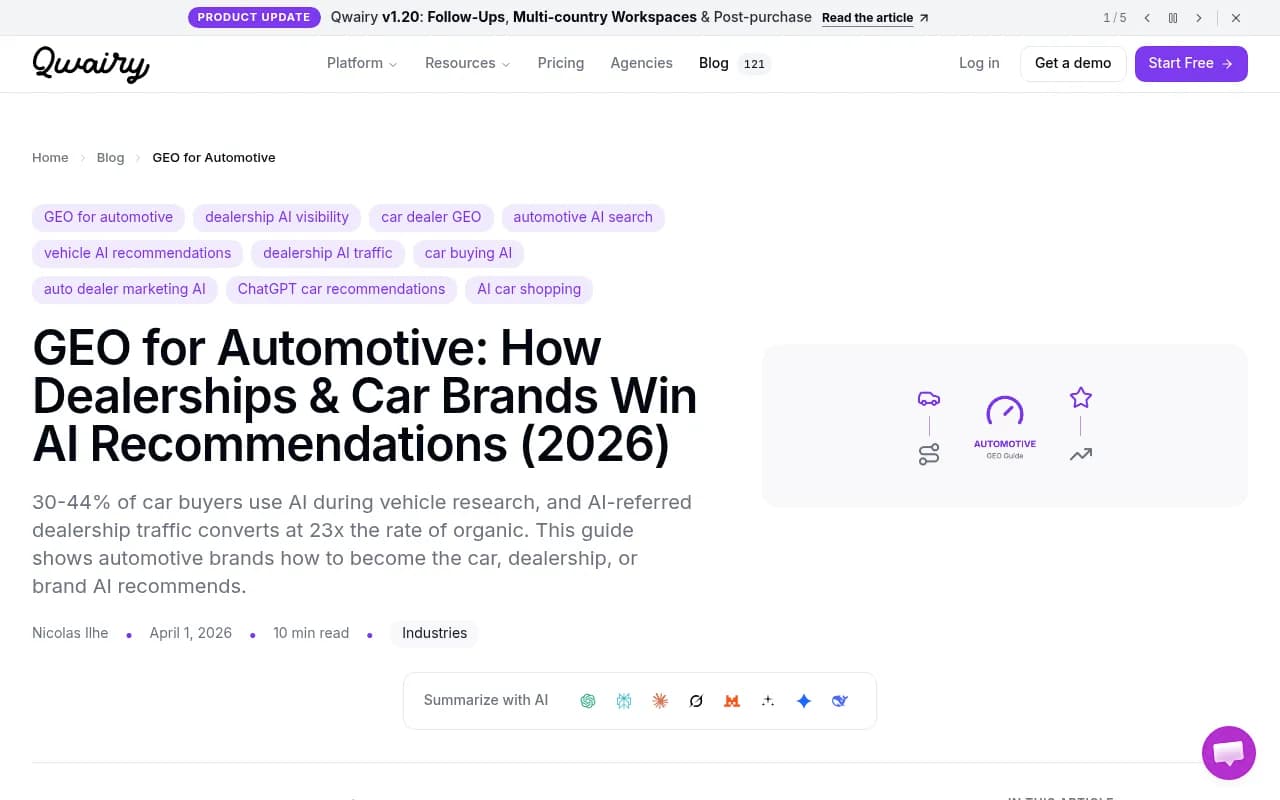
Task: Click the 10 min read text
Action: pyautogui.click(x=311, y=633)
